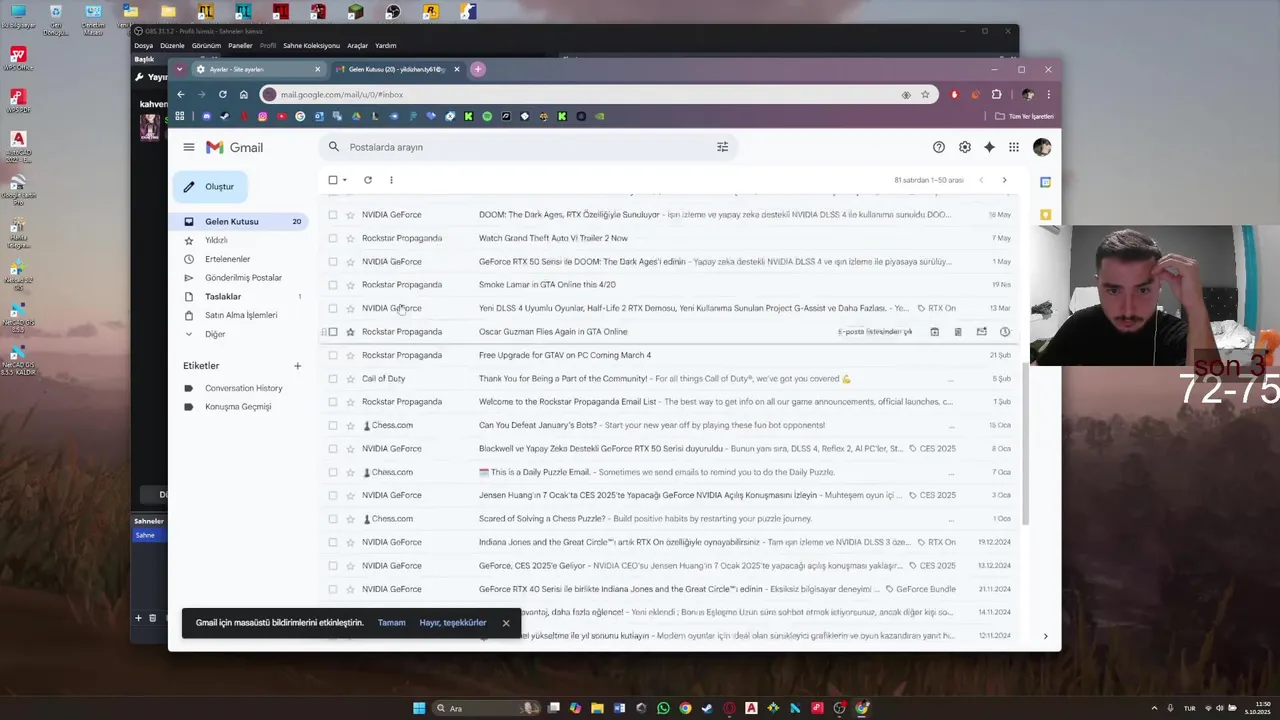Show hidden system tray icons chevron
The image size is (1280, 720).
click(x=1155, y=708)
